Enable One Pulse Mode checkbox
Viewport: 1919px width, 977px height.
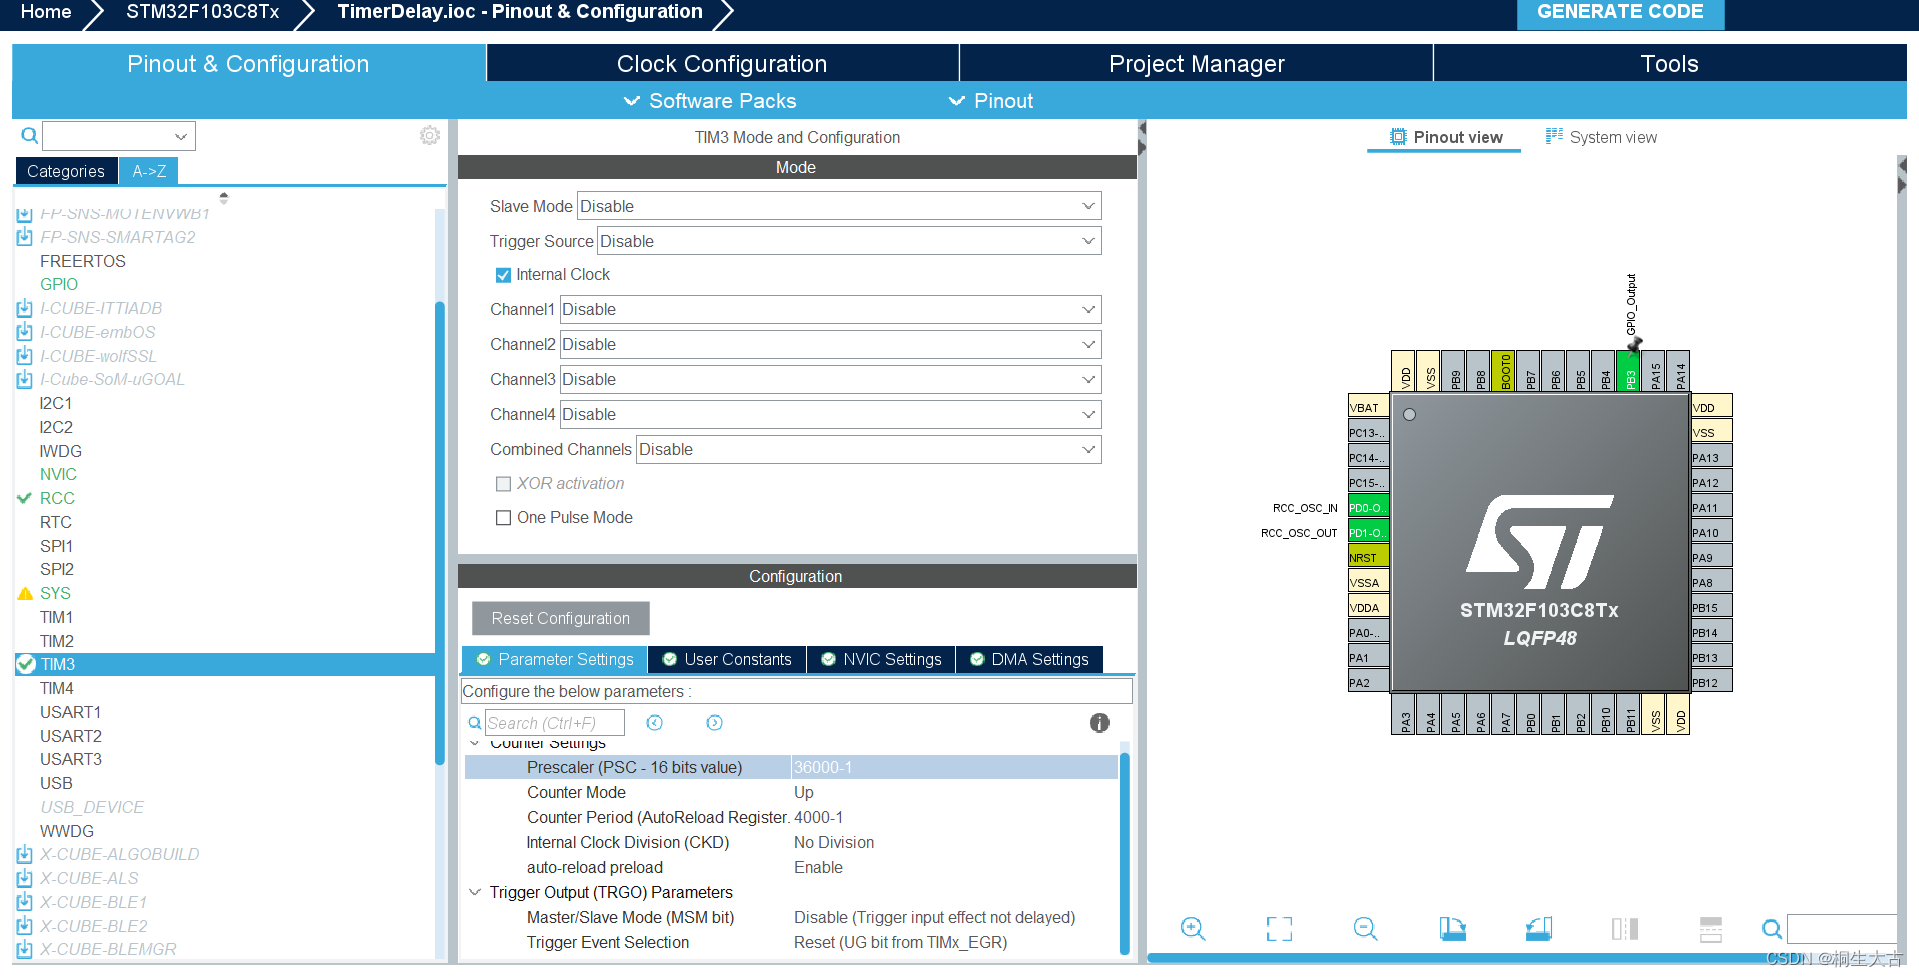(x=504, y=518)
